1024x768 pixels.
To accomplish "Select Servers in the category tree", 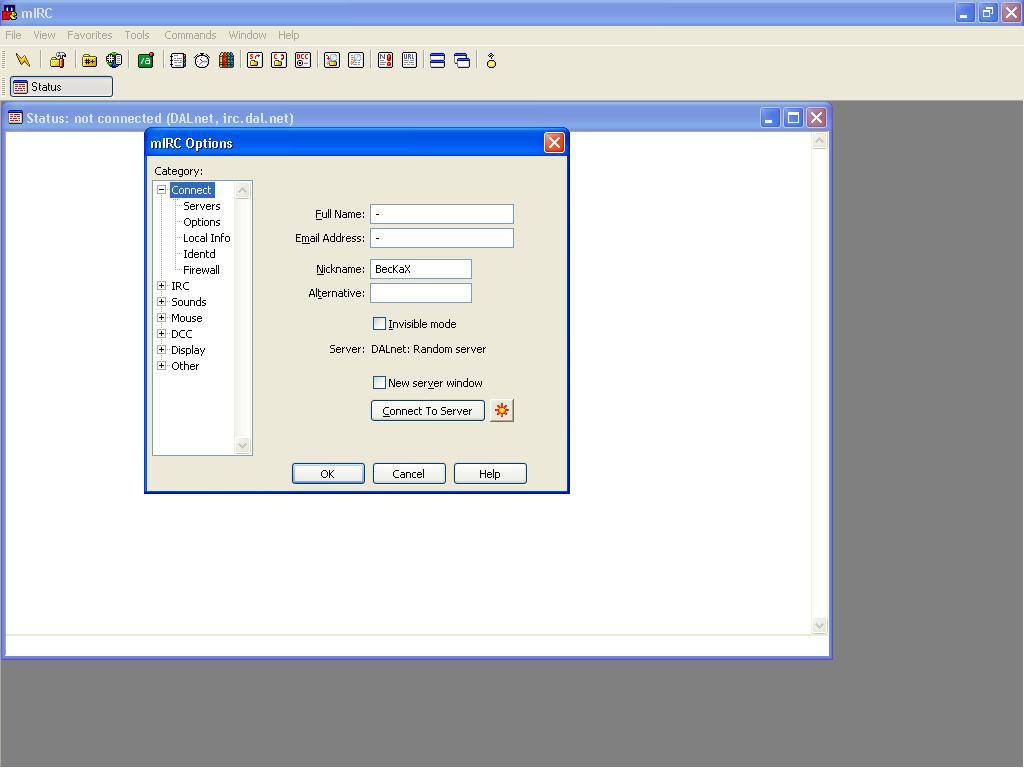I will pos(201,206).
